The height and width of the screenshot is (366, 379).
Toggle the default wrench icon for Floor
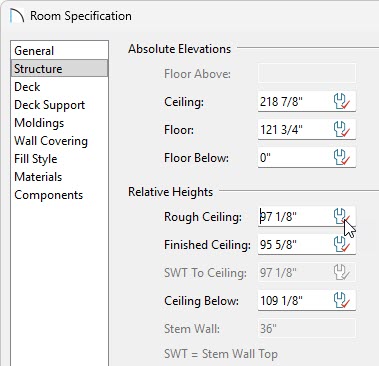click(342, 130)
